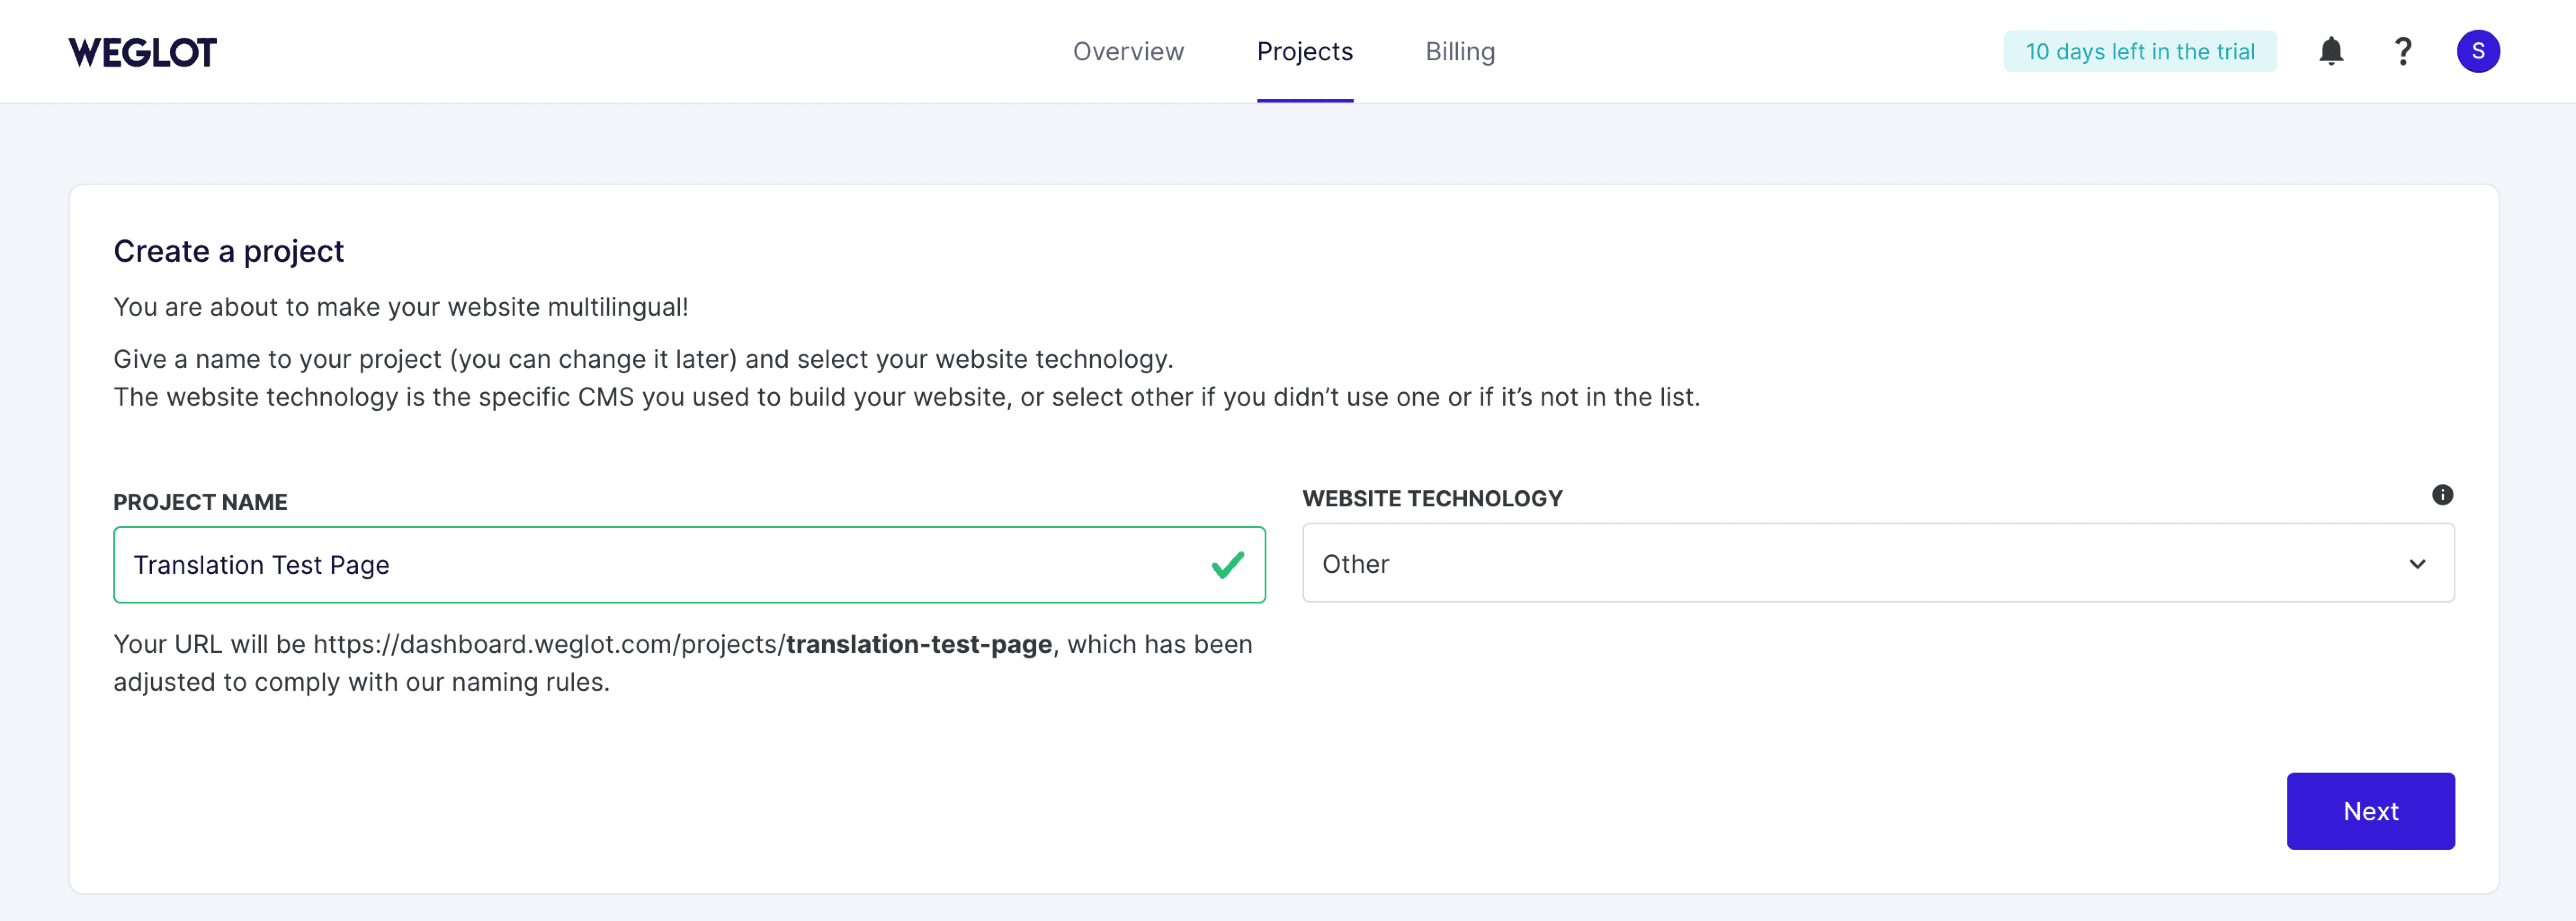The height and width of the screenshot is (921, 2576).
Task: Click 'You are about to make your website multilingual!'
Action: click(401, 307)
